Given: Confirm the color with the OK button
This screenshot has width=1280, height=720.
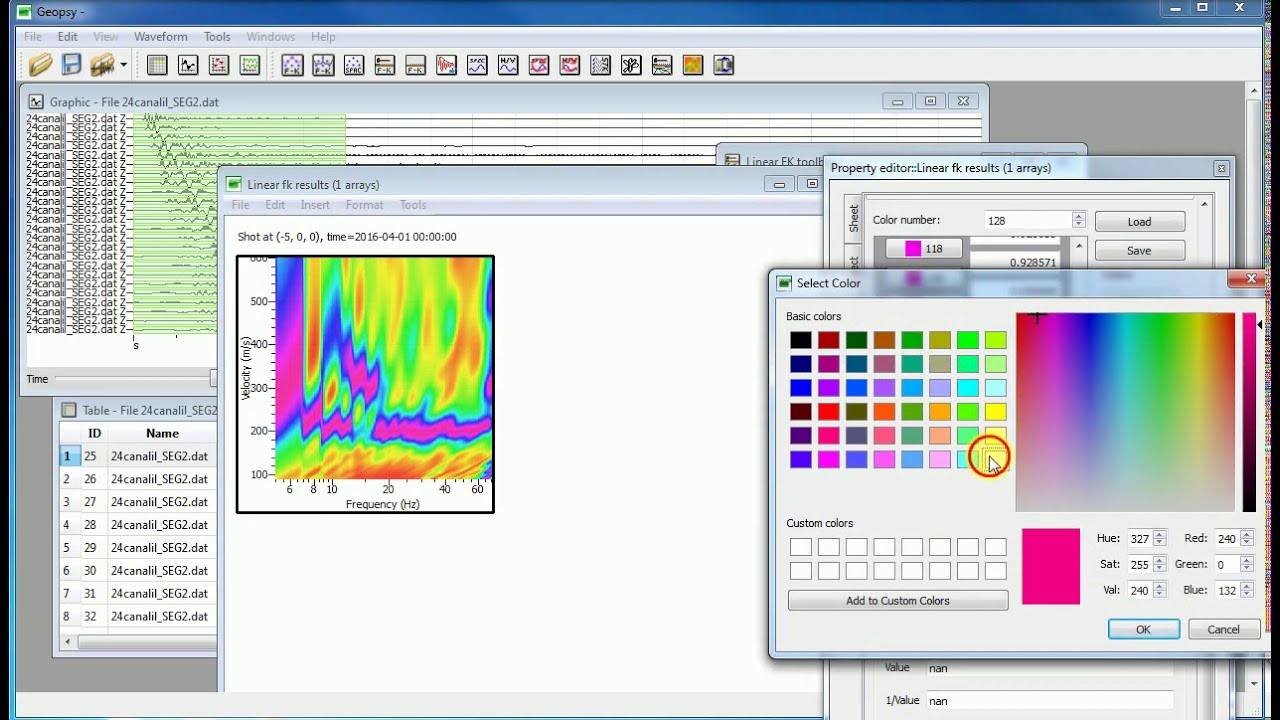Looking at the screenshot, I should click(x=1143, y=629).
